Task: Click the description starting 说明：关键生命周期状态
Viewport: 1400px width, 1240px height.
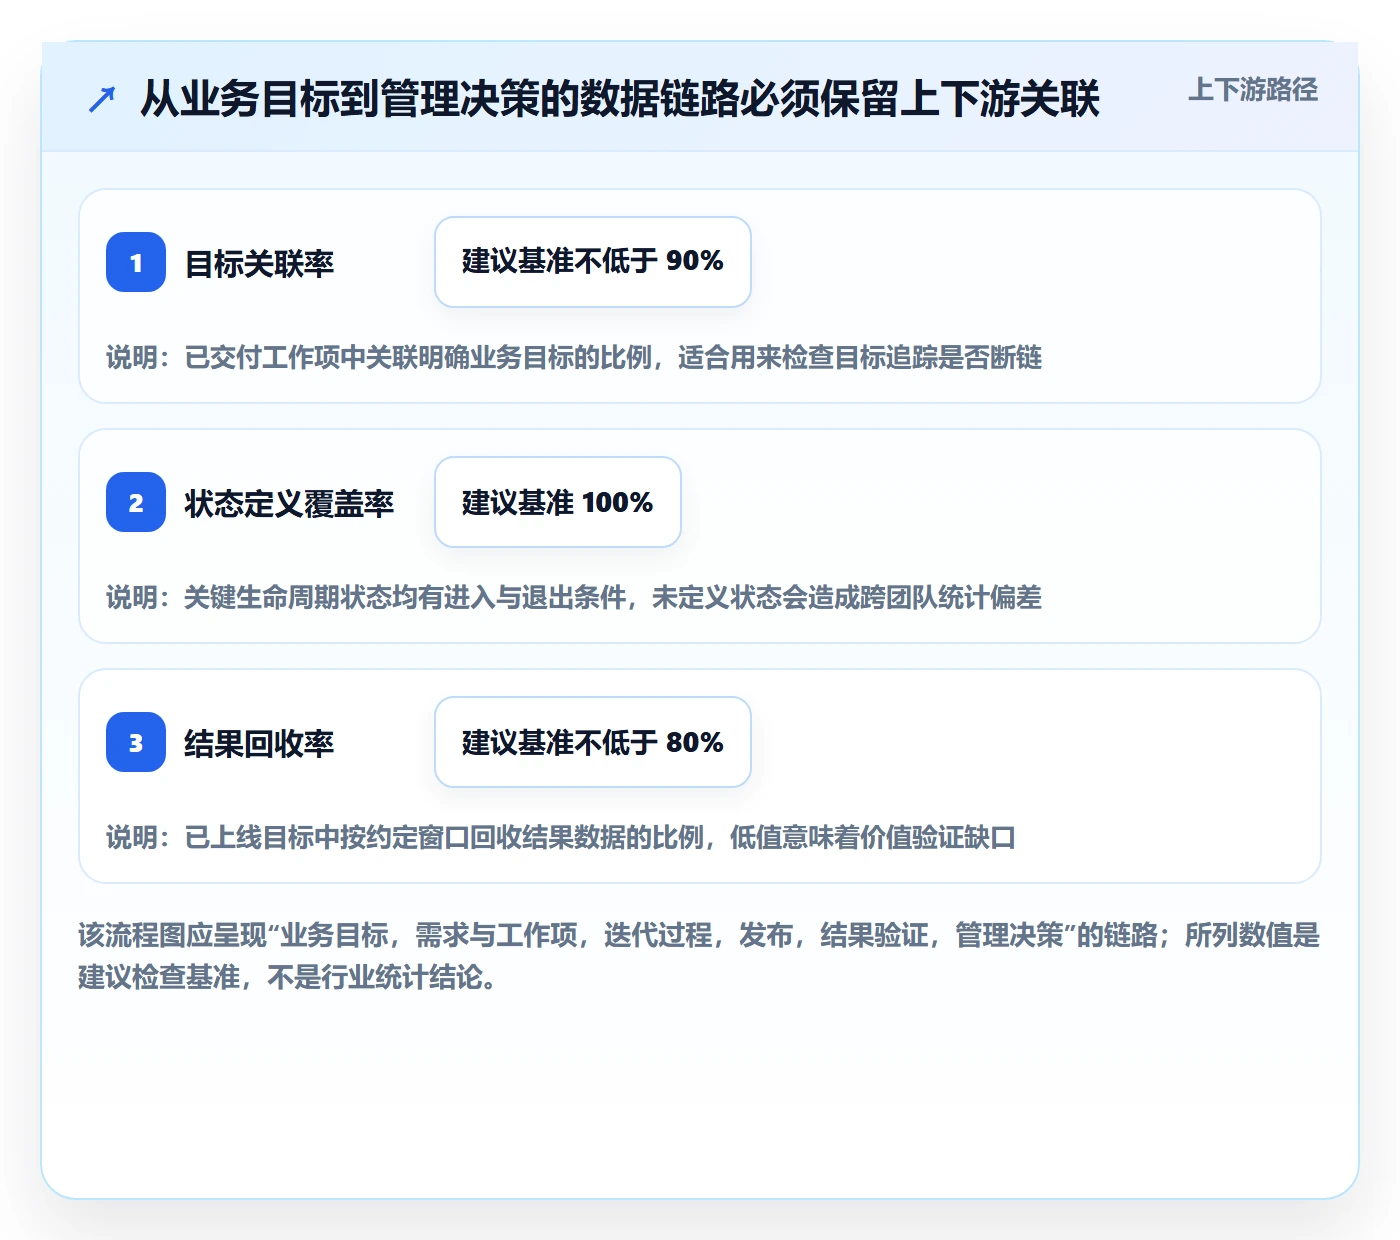Action: pos(574,597)
